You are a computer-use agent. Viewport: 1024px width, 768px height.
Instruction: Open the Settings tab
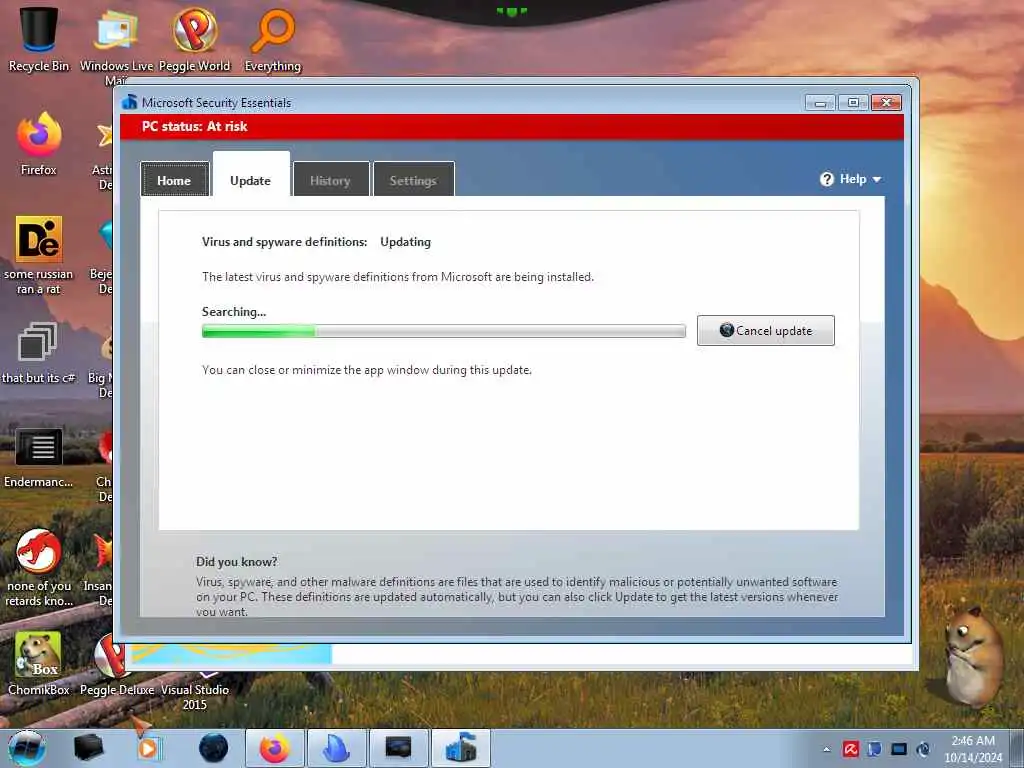[x=413, y=179]
